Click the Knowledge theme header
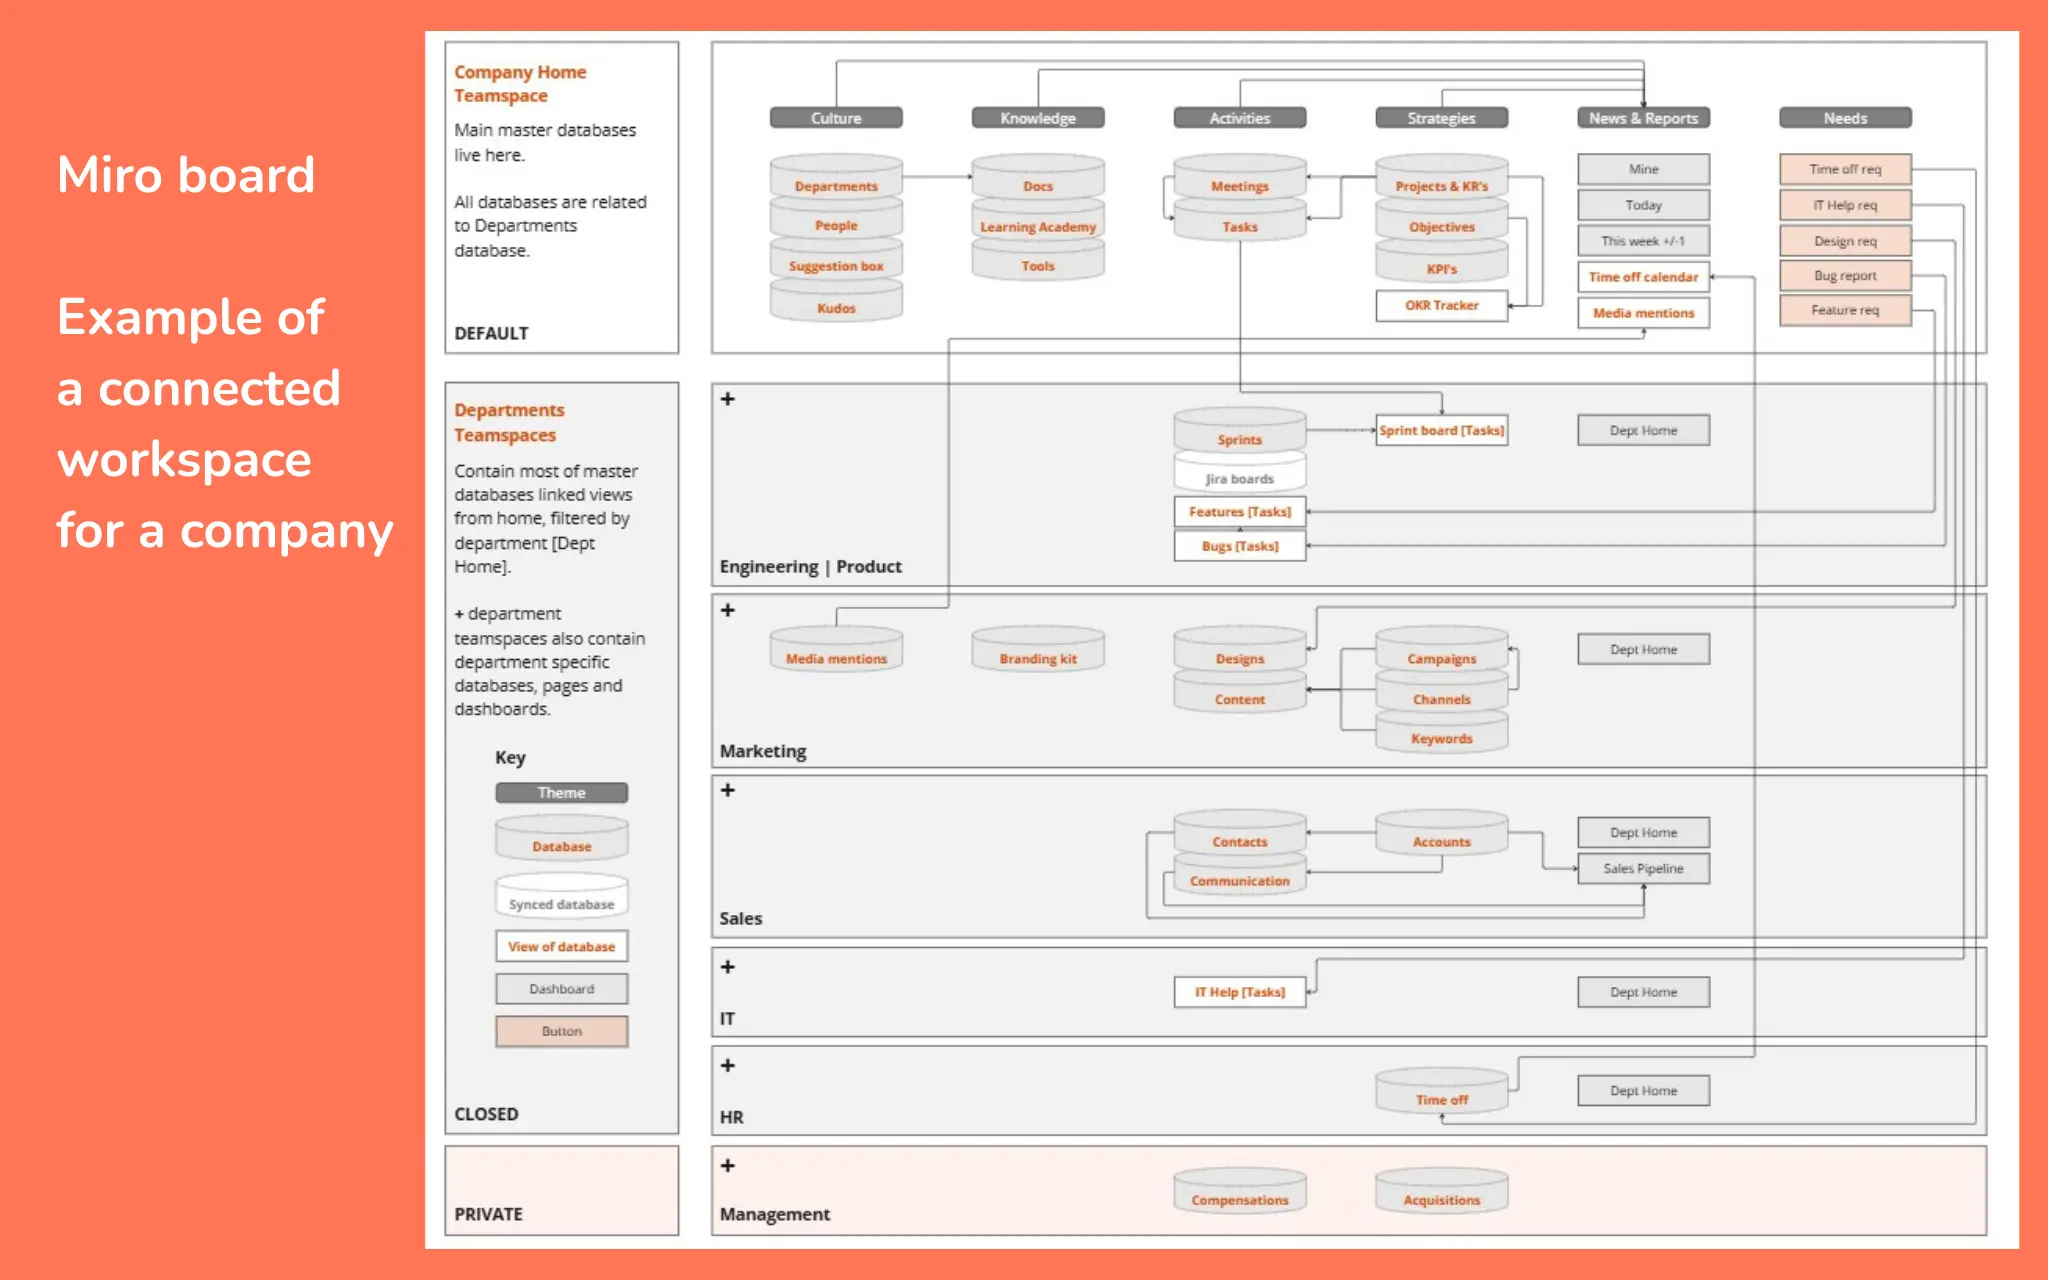Image resolution: width=2048 pixels, height=1280 pixels. [x=1037, y=118]
